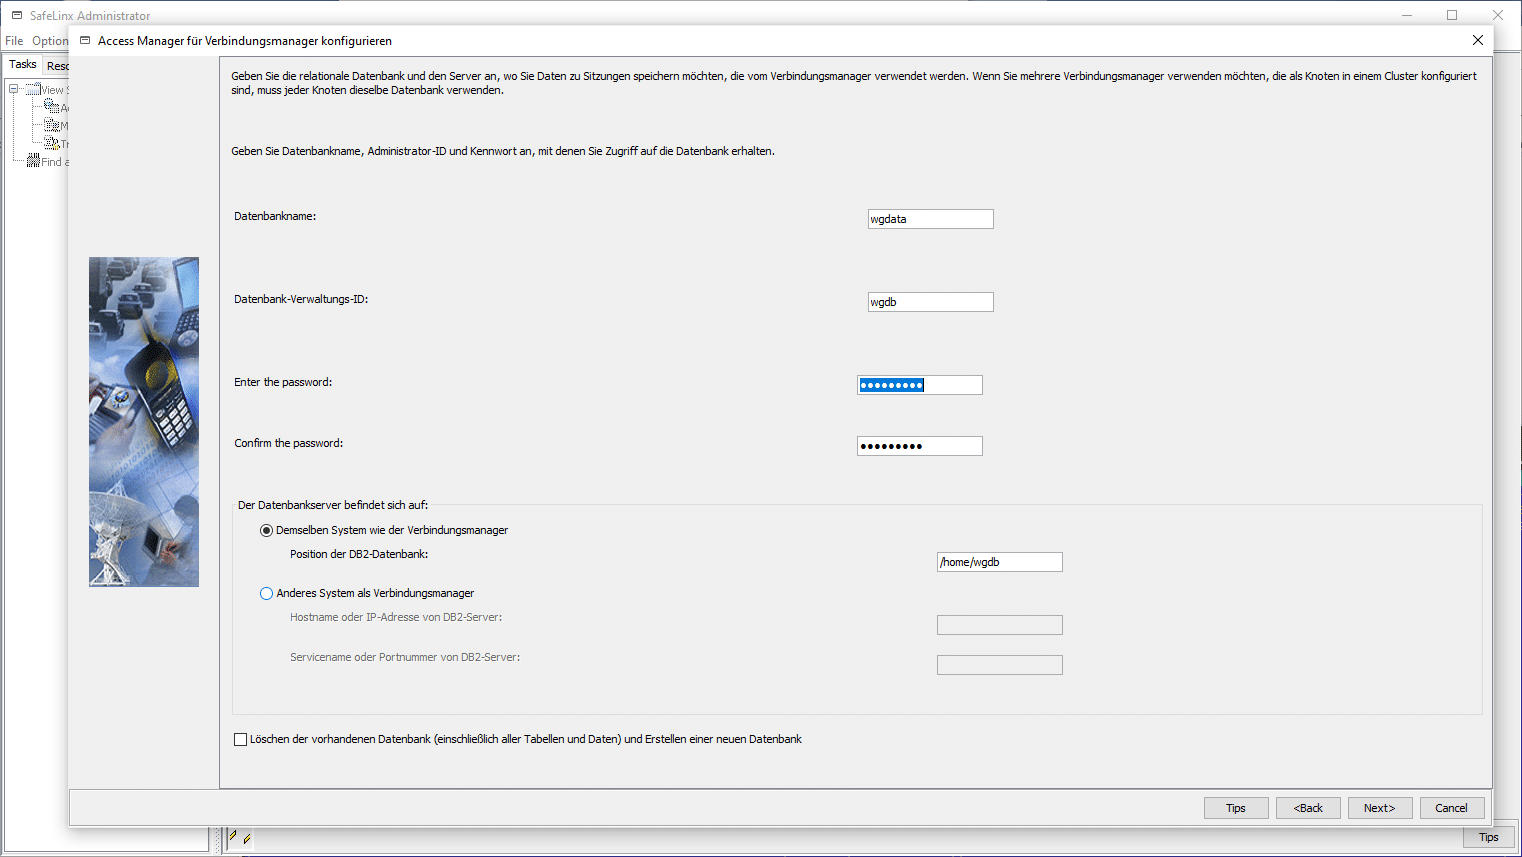Click the Access Manager dialog title icon
Viewport: 1522px width, 857px height.
coord(85,41)
